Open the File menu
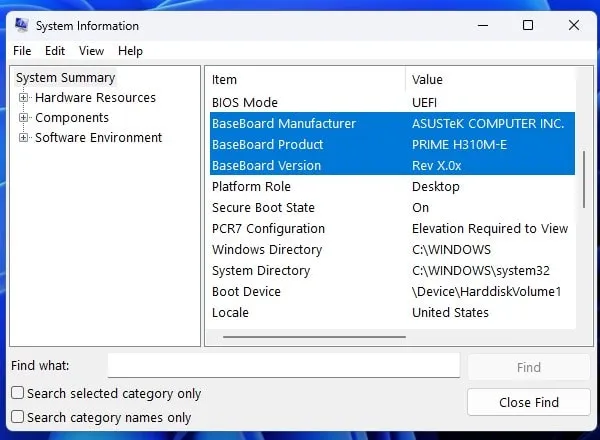Screen dimensions: 600x440 coord(22,51)
